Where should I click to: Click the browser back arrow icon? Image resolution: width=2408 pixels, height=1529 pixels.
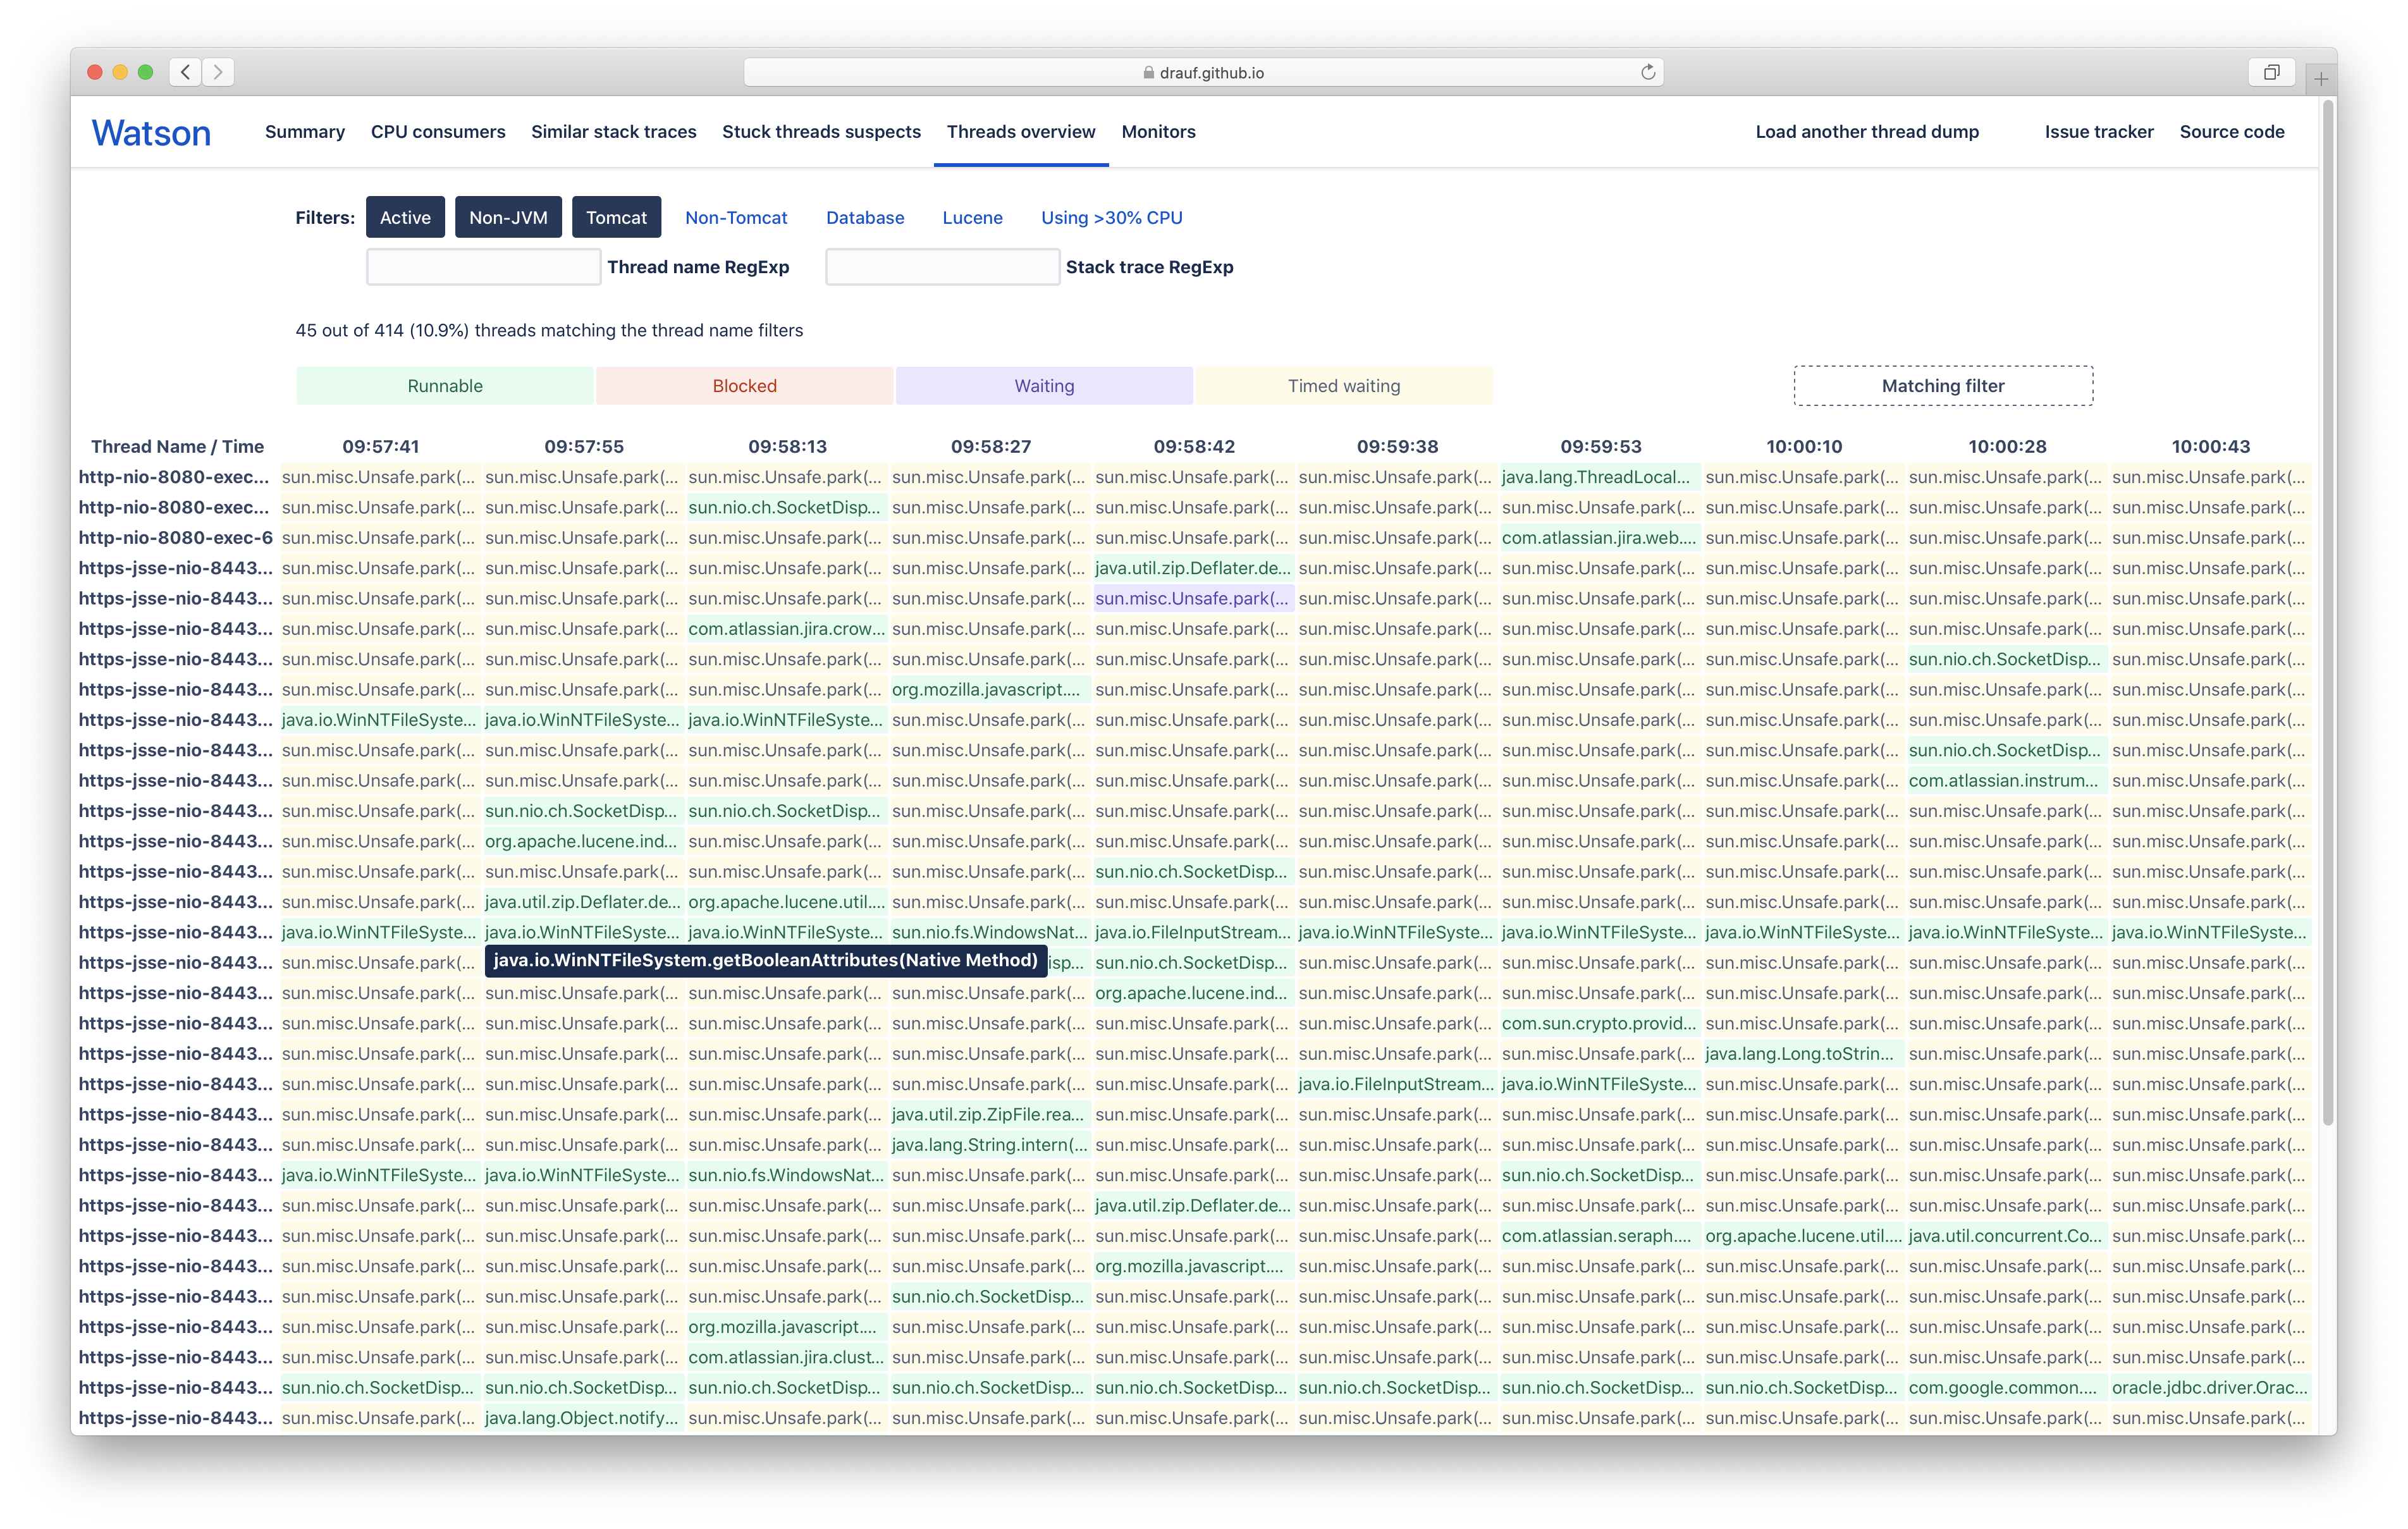pos(185,72)
